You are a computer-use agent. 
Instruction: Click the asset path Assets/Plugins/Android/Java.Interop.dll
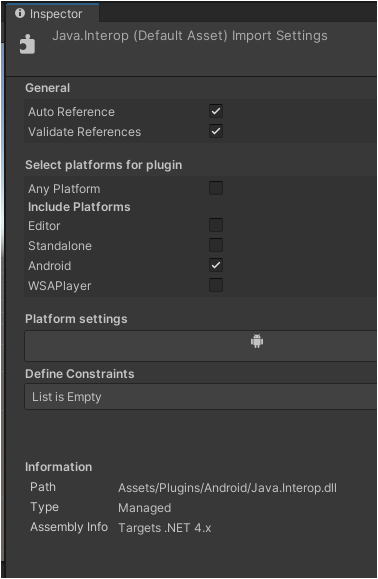227,488
